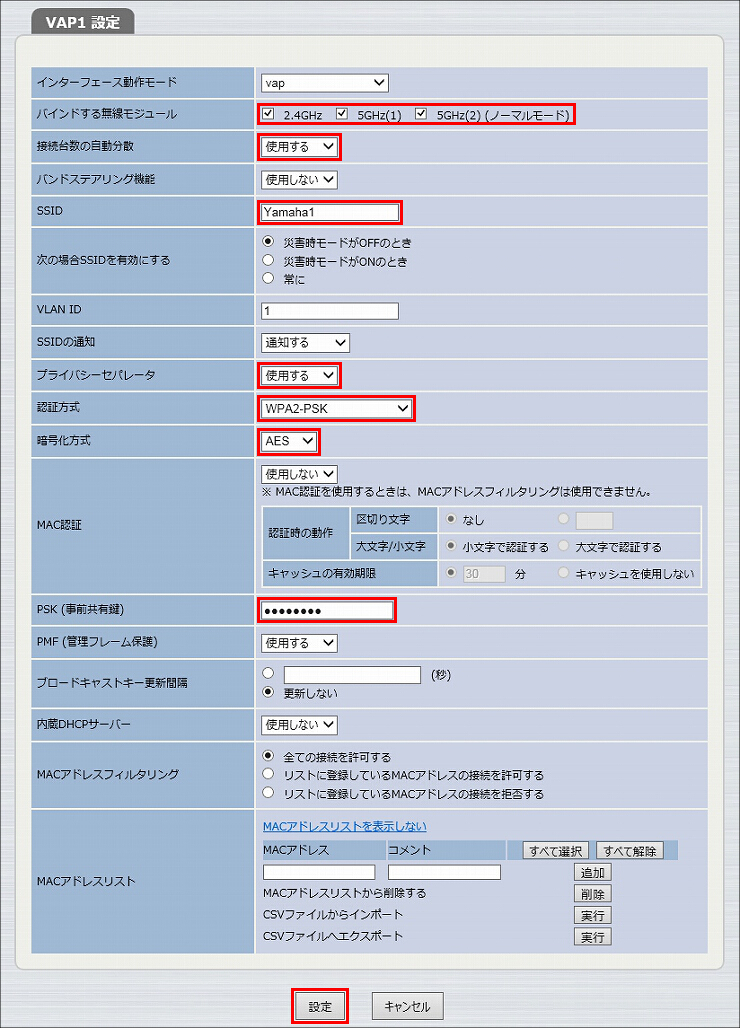Toggle the 5GHz(1) wireless module checkbox
The height and width of the screenshot is (1028, 740).
point(341,113)
